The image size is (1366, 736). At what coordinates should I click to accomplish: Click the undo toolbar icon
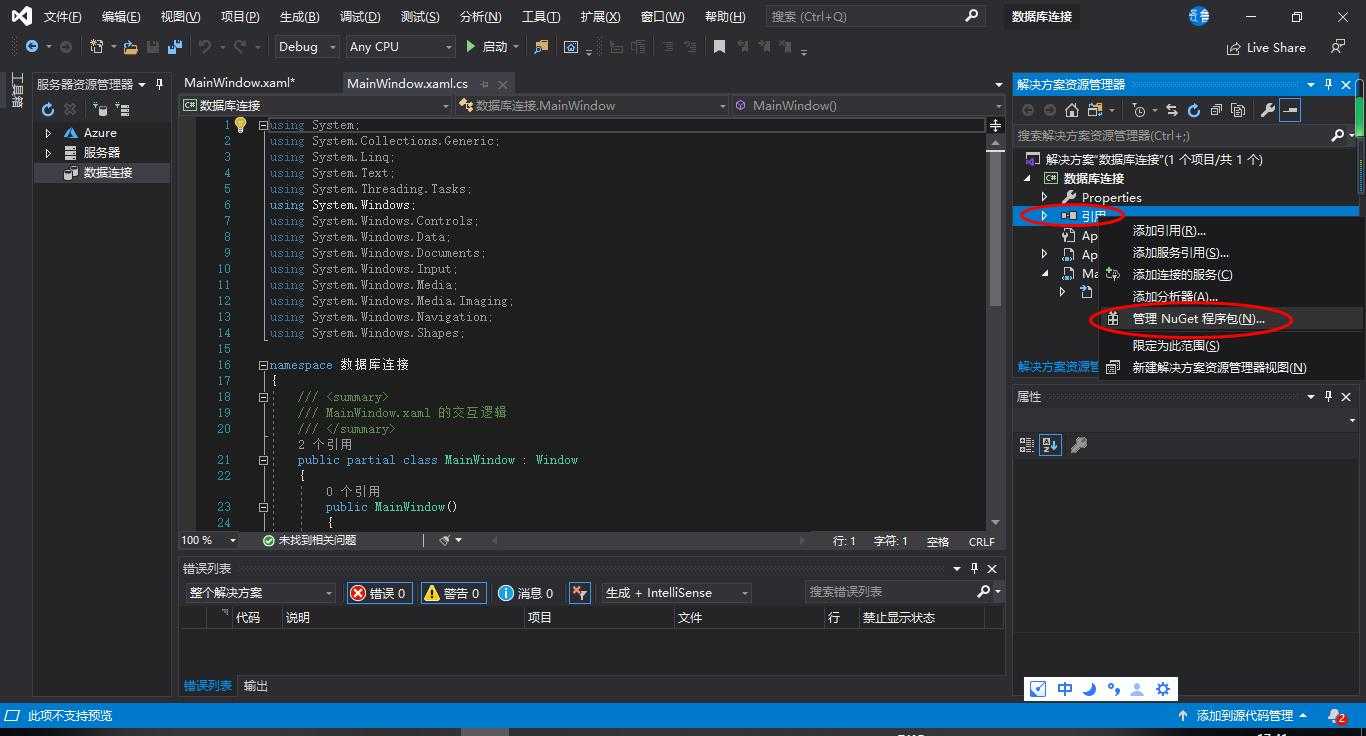point(204,47)
